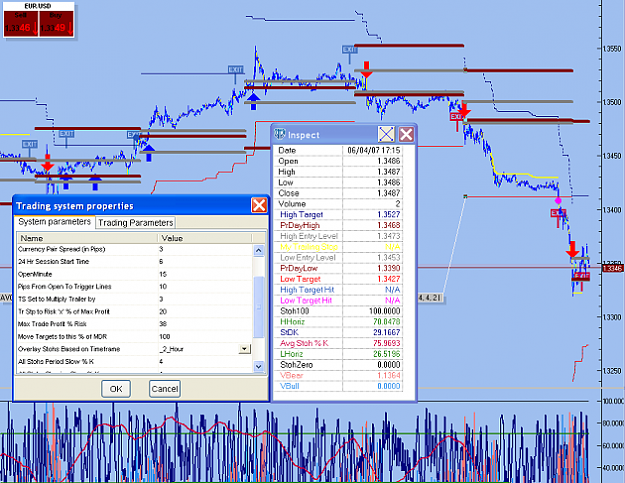The image size is (625, 483).
Task: Select the PrDayLow row in Inspect
Action: pyautogui.click(x=339, y=268)
